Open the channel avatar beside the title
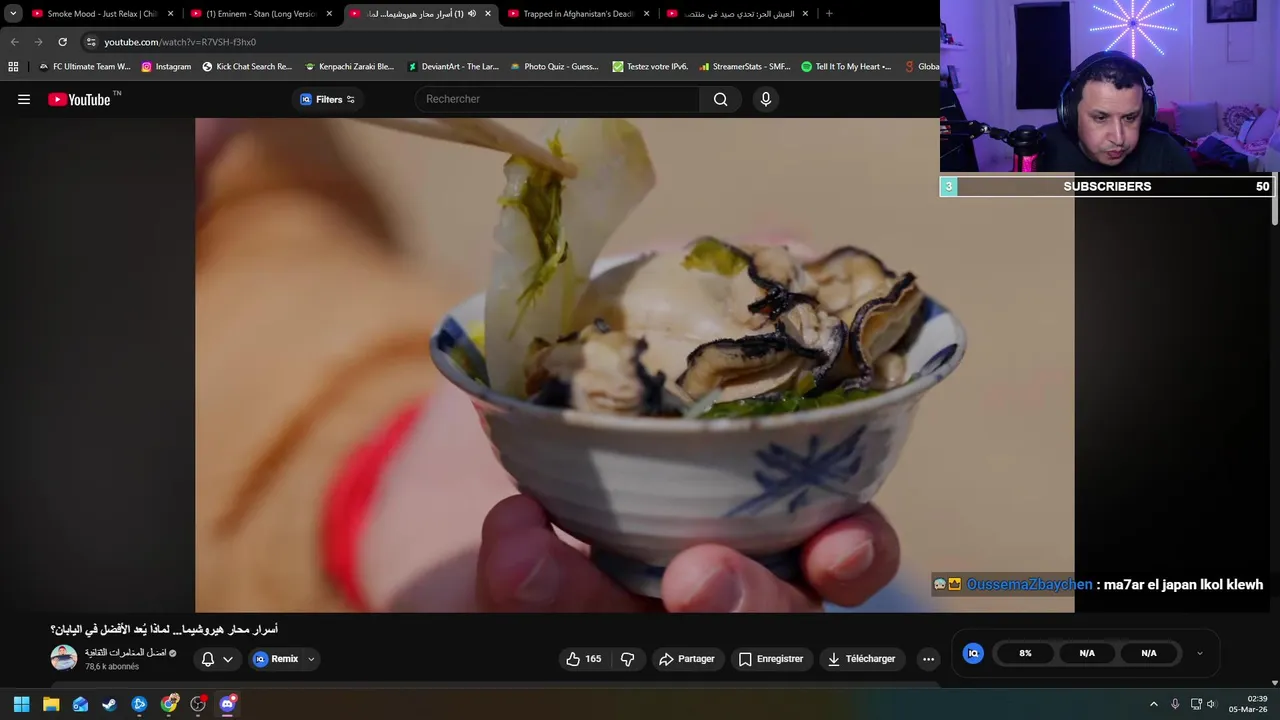The image size is (1280, 720). tap(64, 657)
